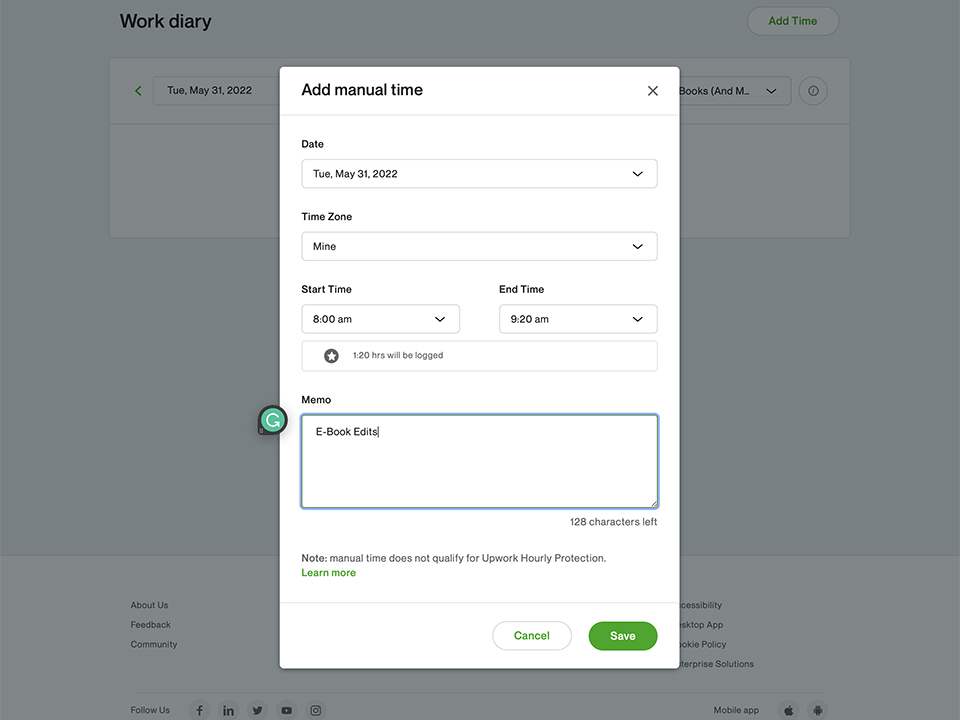This screenshot has height=720, width=960.
Task: Open the End Time dropdown
Action: (x=578, y=319)
